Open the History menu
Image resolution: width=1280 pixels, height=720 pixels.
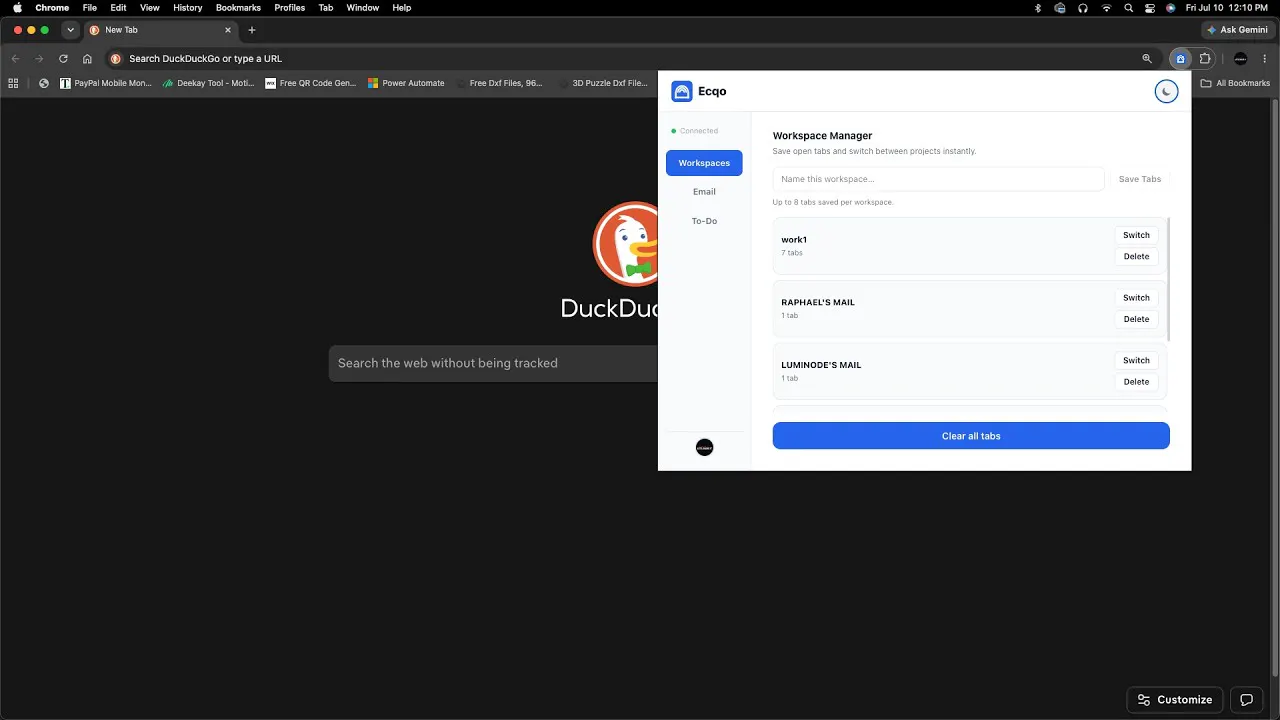187,8
